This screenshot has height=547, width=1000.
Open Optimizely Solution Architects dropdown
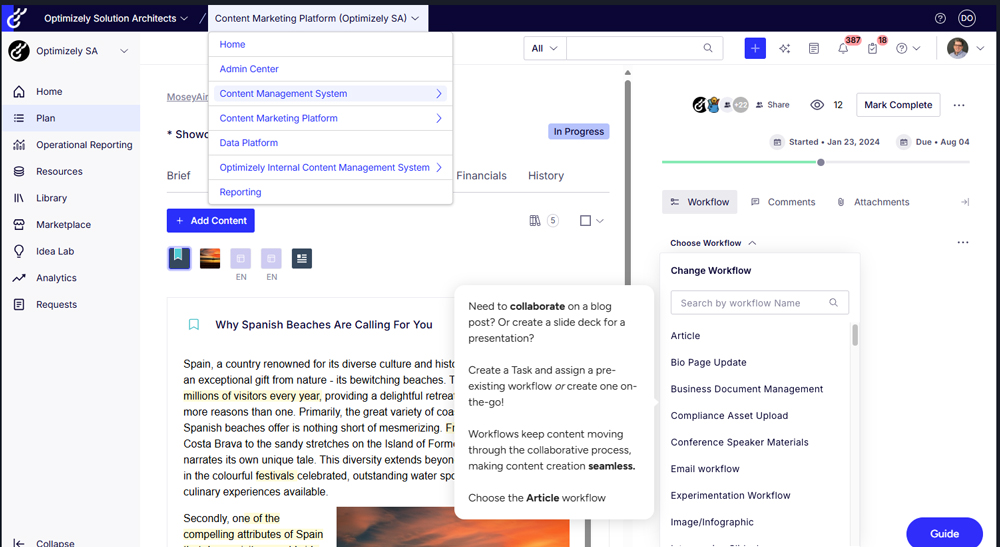116,18
